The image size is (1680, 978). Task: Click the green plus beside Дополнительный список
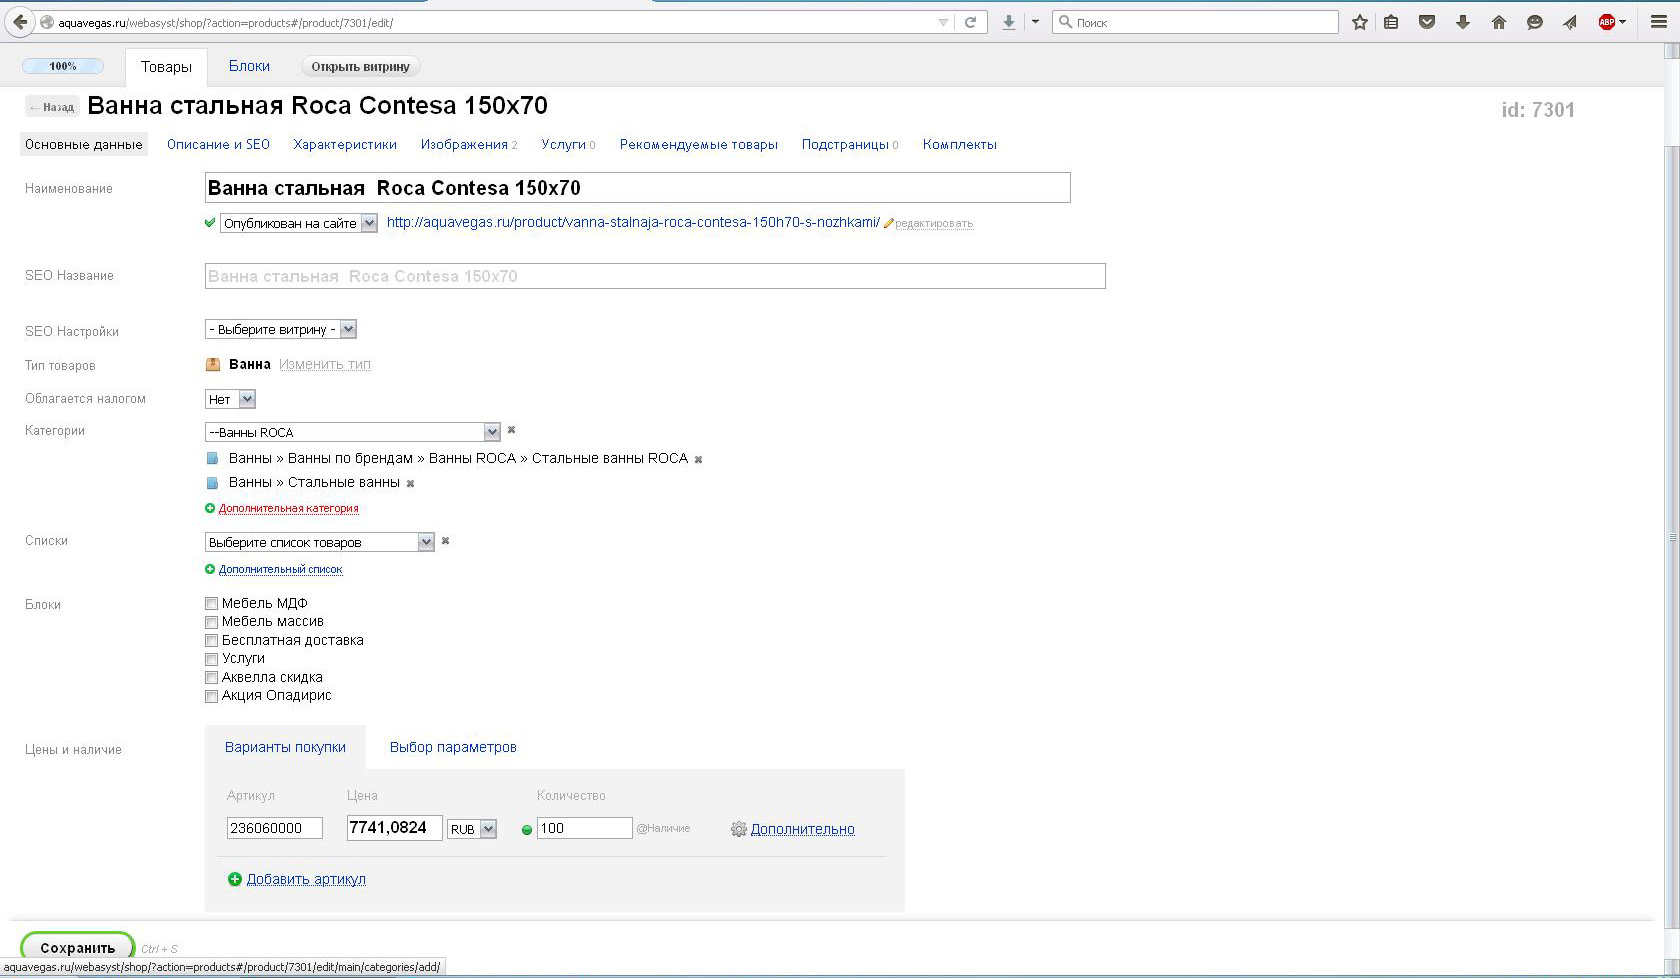pyautogui.click(x=210, y=569)
